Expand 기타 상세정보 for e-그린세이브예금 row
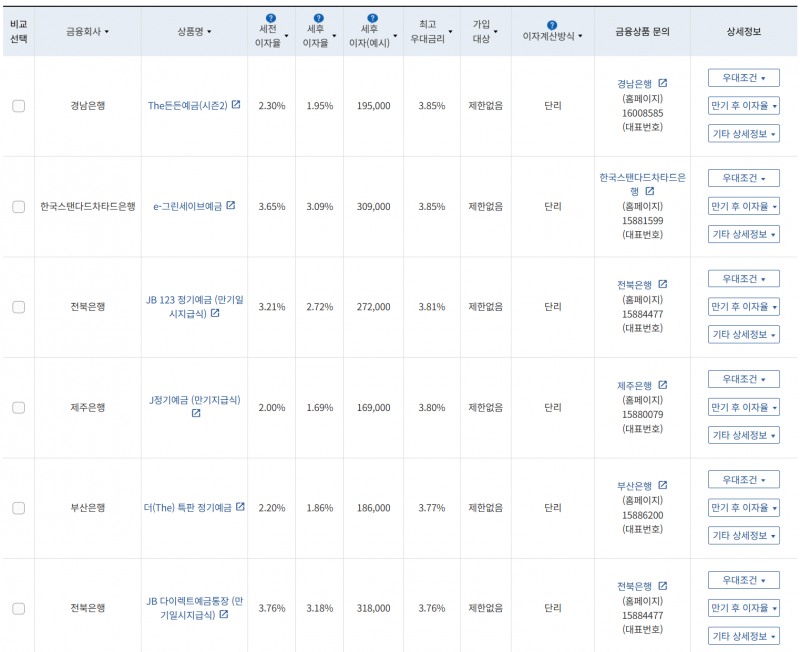The height and width of the screenshot is (652, 800). coord(744,234)
